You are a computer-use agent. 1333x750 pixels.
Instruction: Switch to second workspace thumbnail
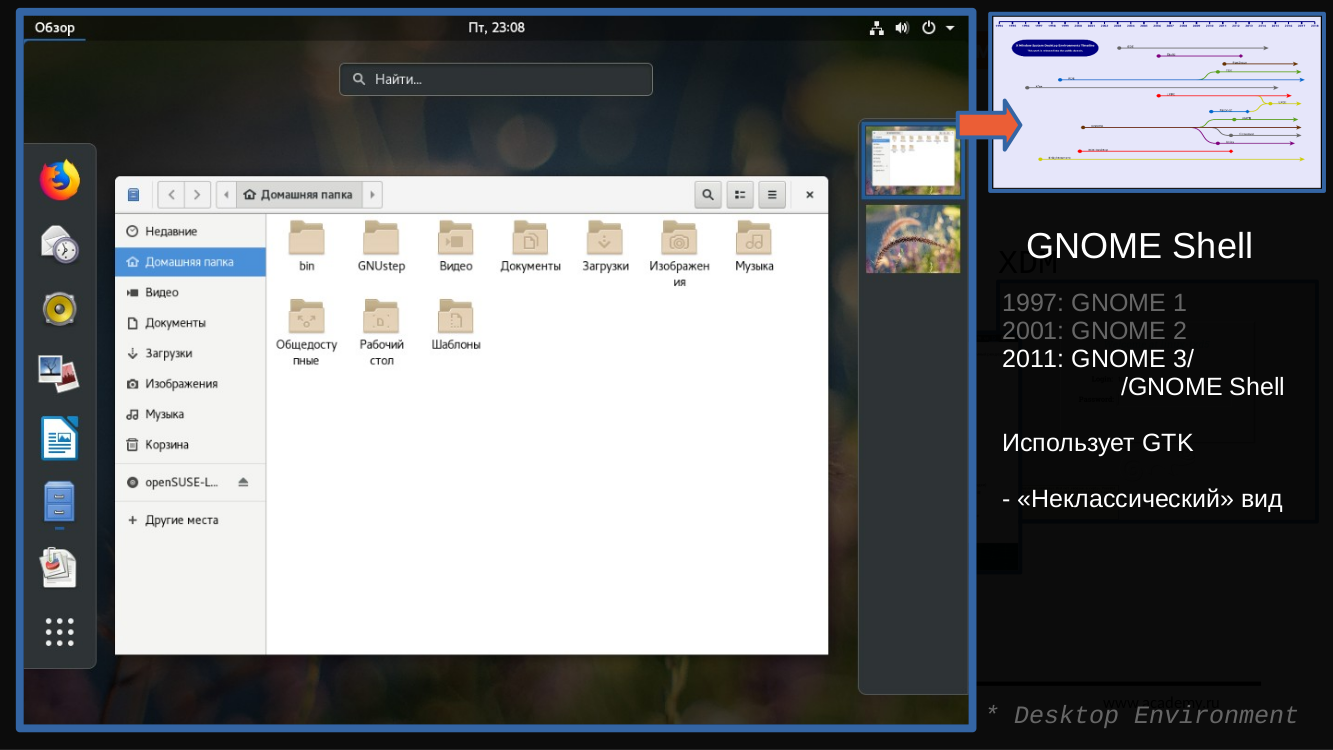coord(913,239)
